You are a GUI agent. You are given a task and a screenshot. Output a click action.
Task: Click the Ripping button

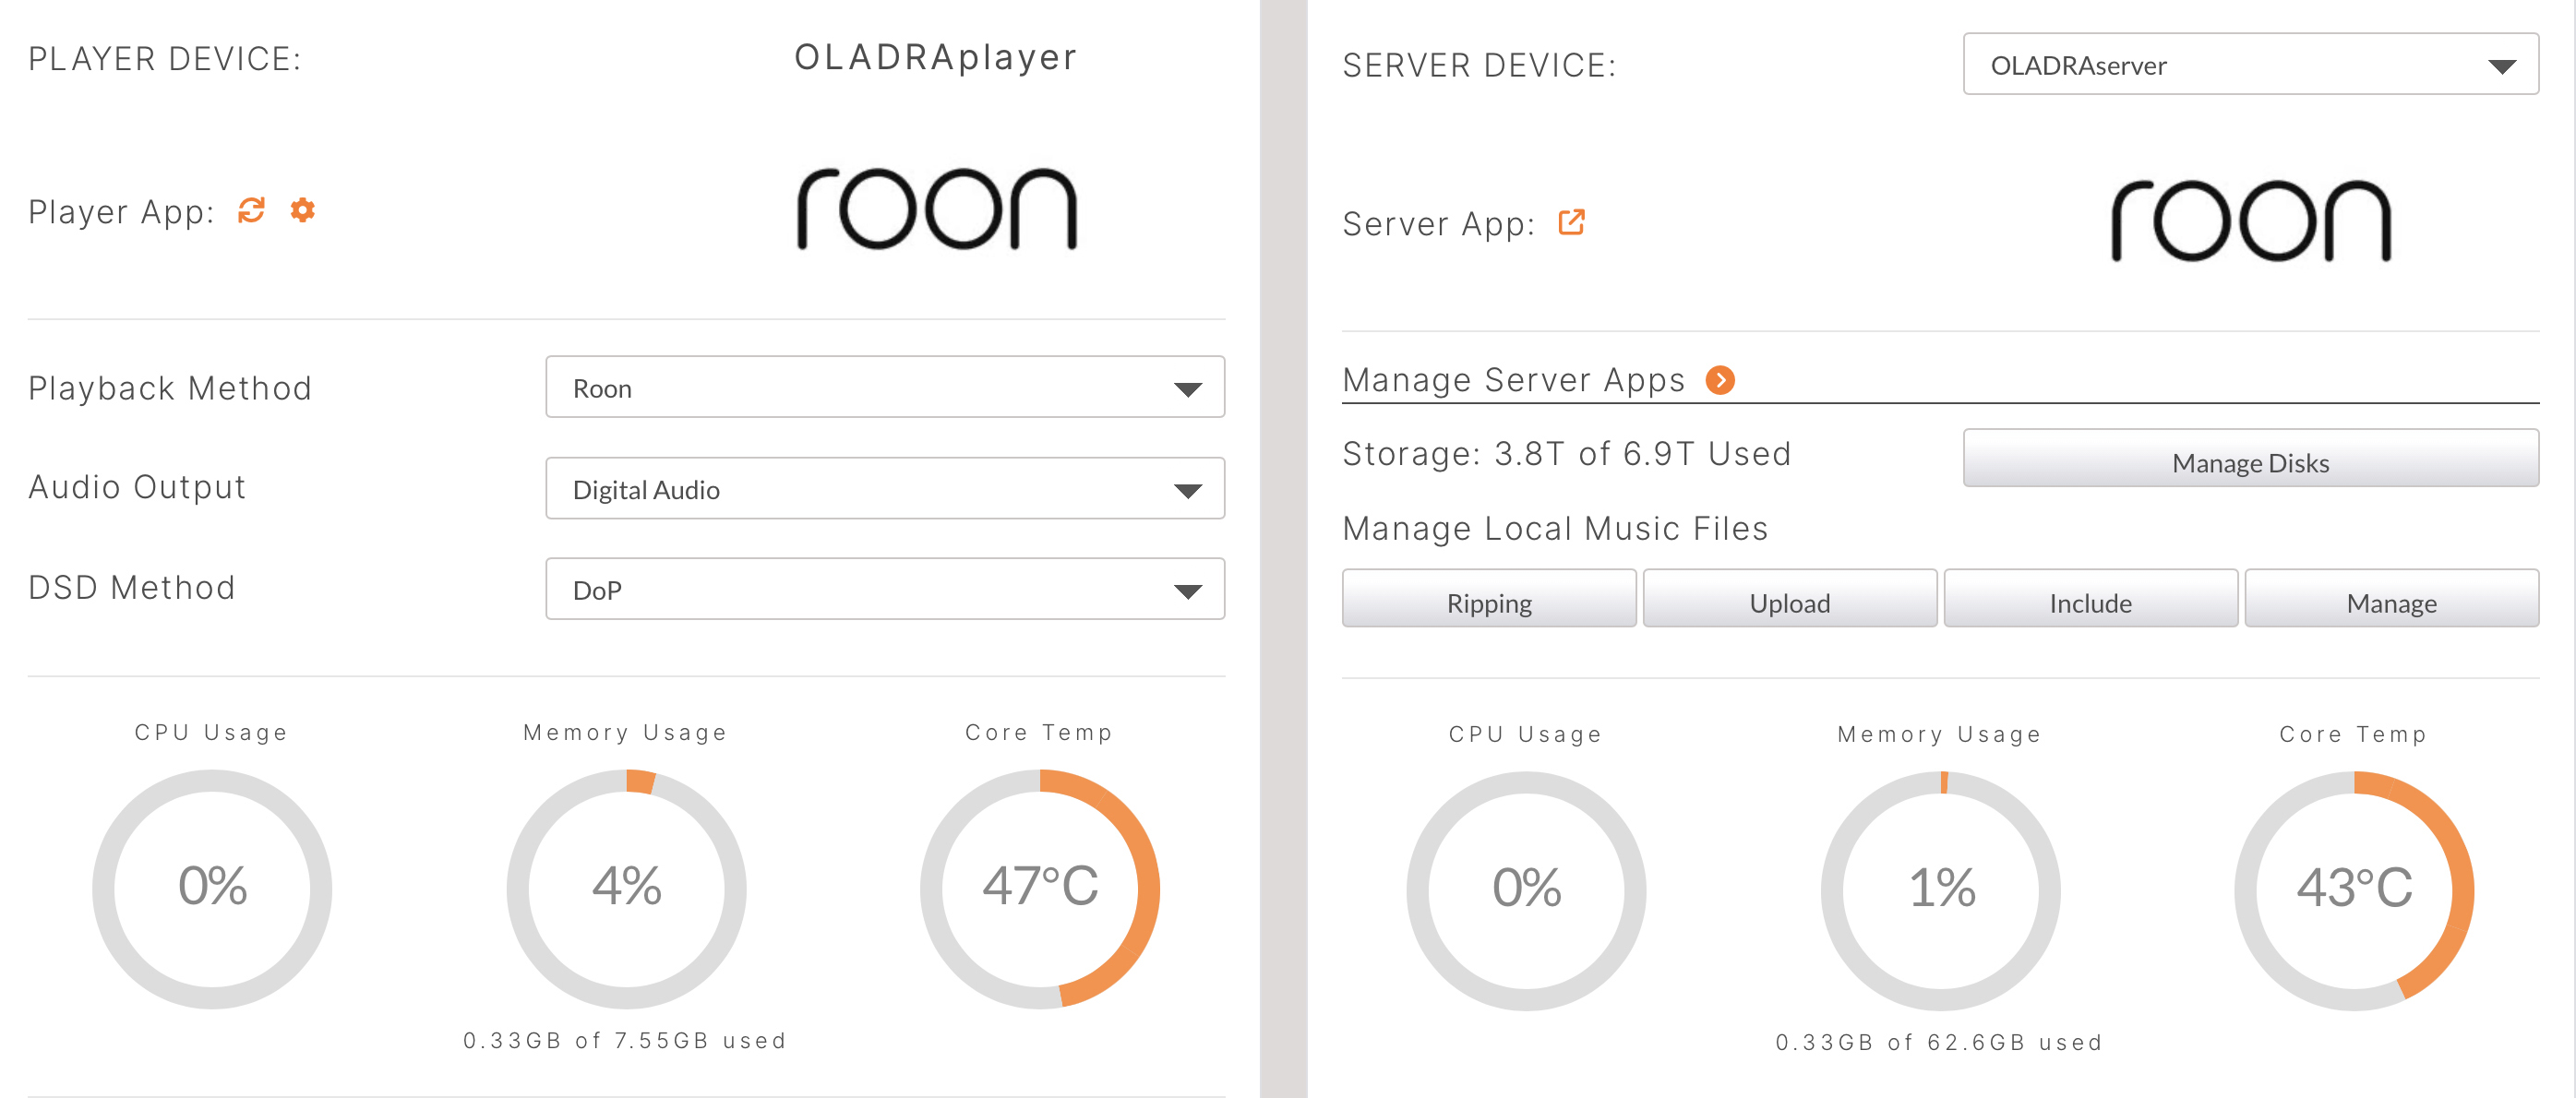coord(1488,602)
